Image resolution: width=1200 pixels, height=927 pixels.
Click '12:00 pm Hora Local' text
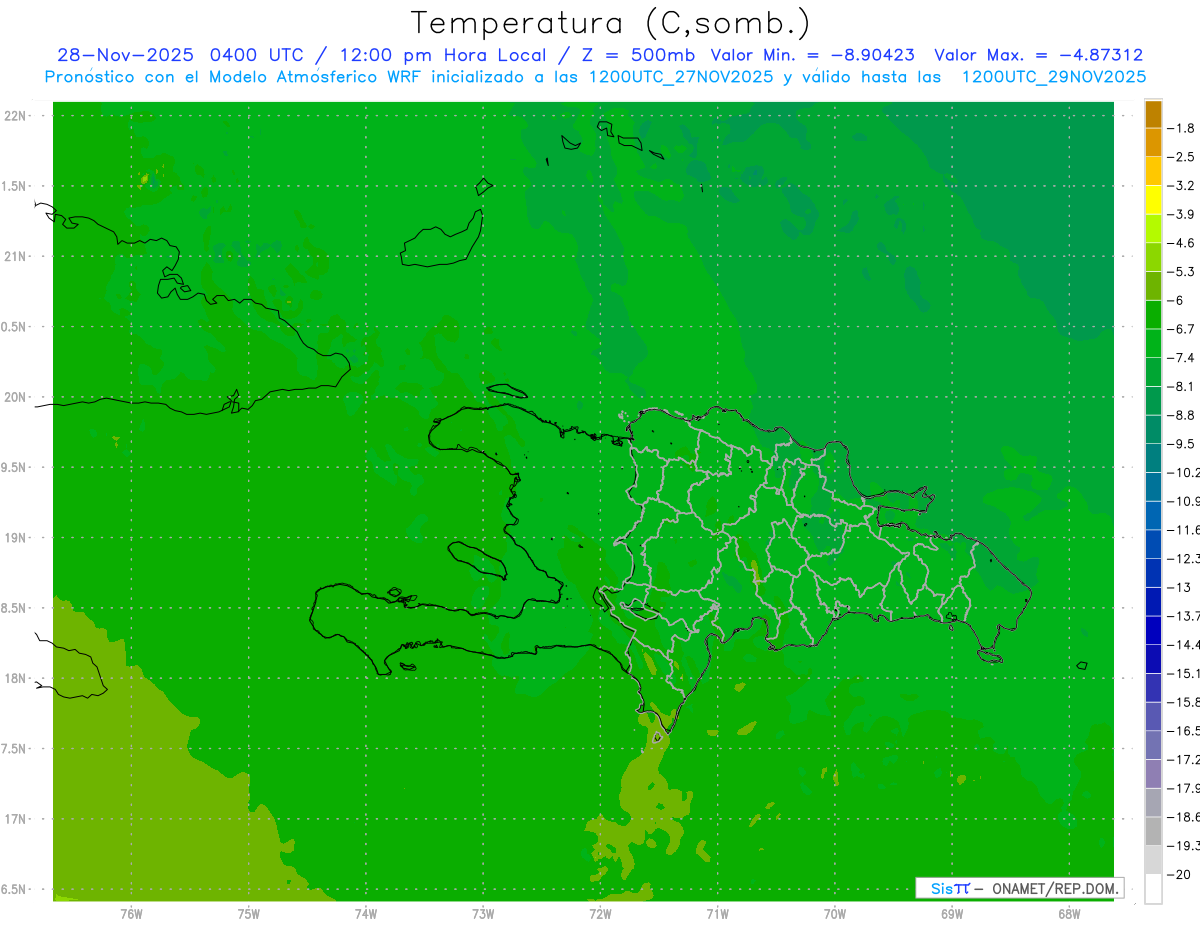[442, 55]
